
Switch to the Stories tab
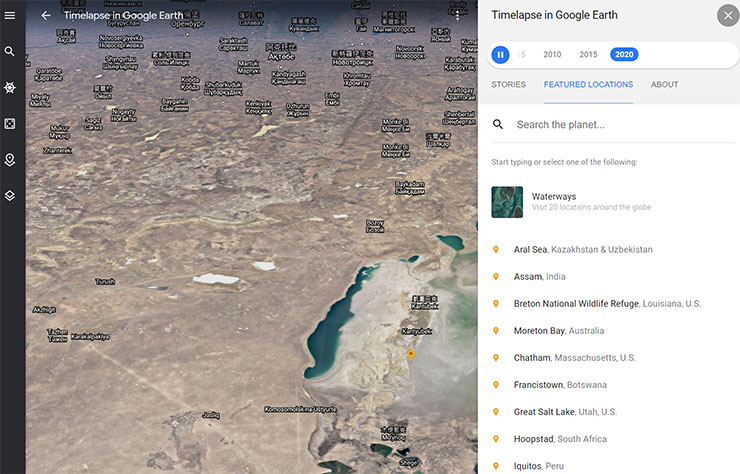point(508,85)
